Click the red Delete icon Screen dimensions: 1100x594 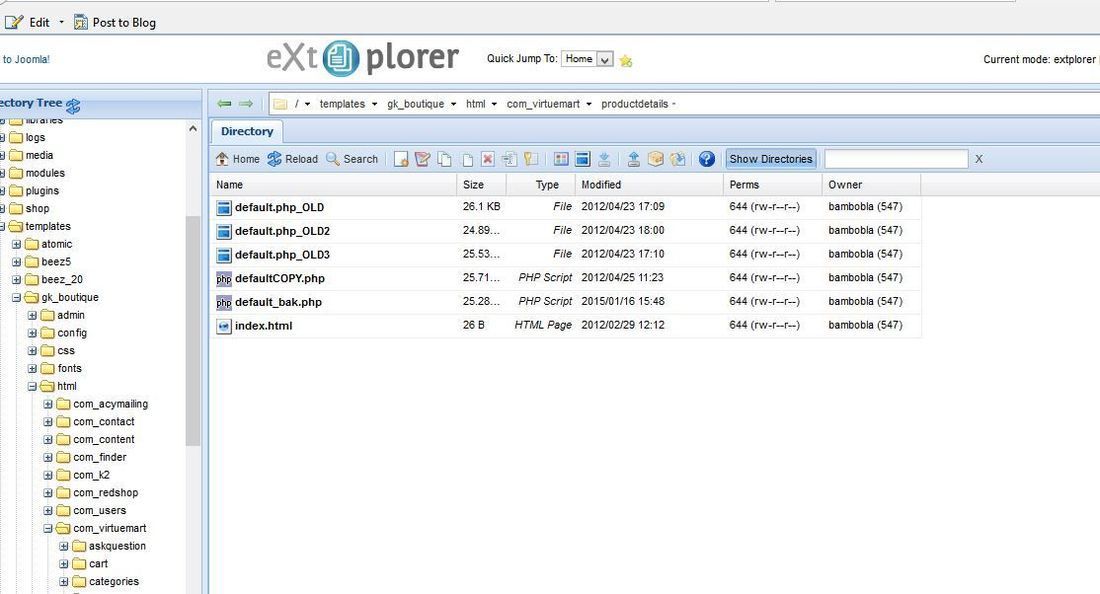coord(488,159)
